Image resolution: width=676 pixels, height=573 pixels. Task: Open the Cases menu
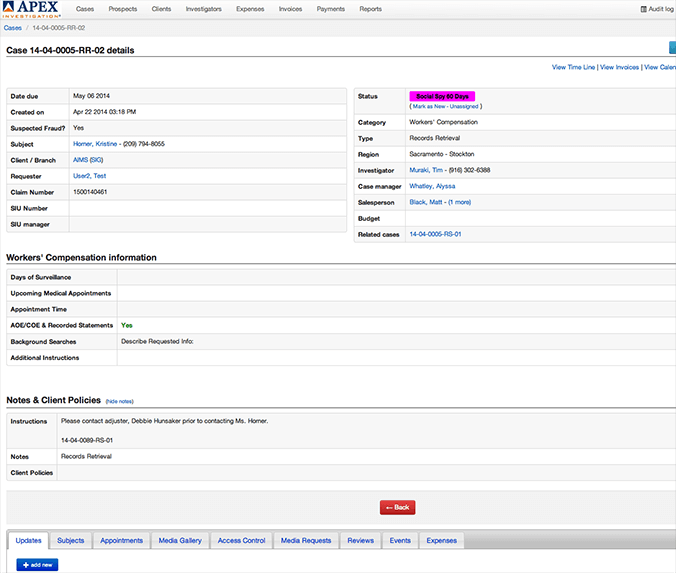(x=85, y=9)
